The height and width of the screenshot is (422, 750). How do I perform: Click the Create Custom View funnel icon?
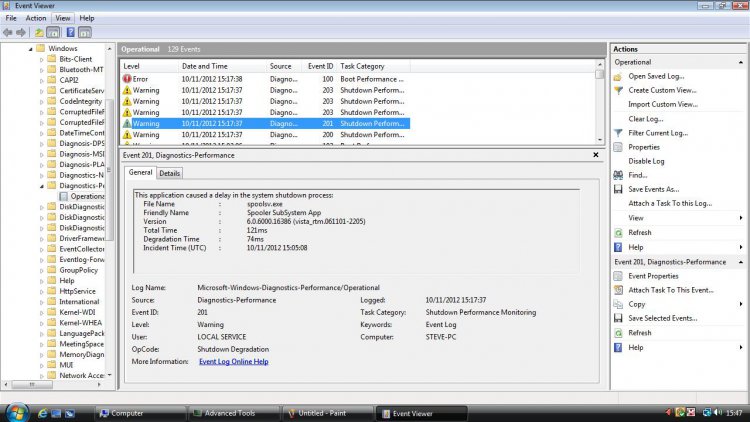point(618,90)
